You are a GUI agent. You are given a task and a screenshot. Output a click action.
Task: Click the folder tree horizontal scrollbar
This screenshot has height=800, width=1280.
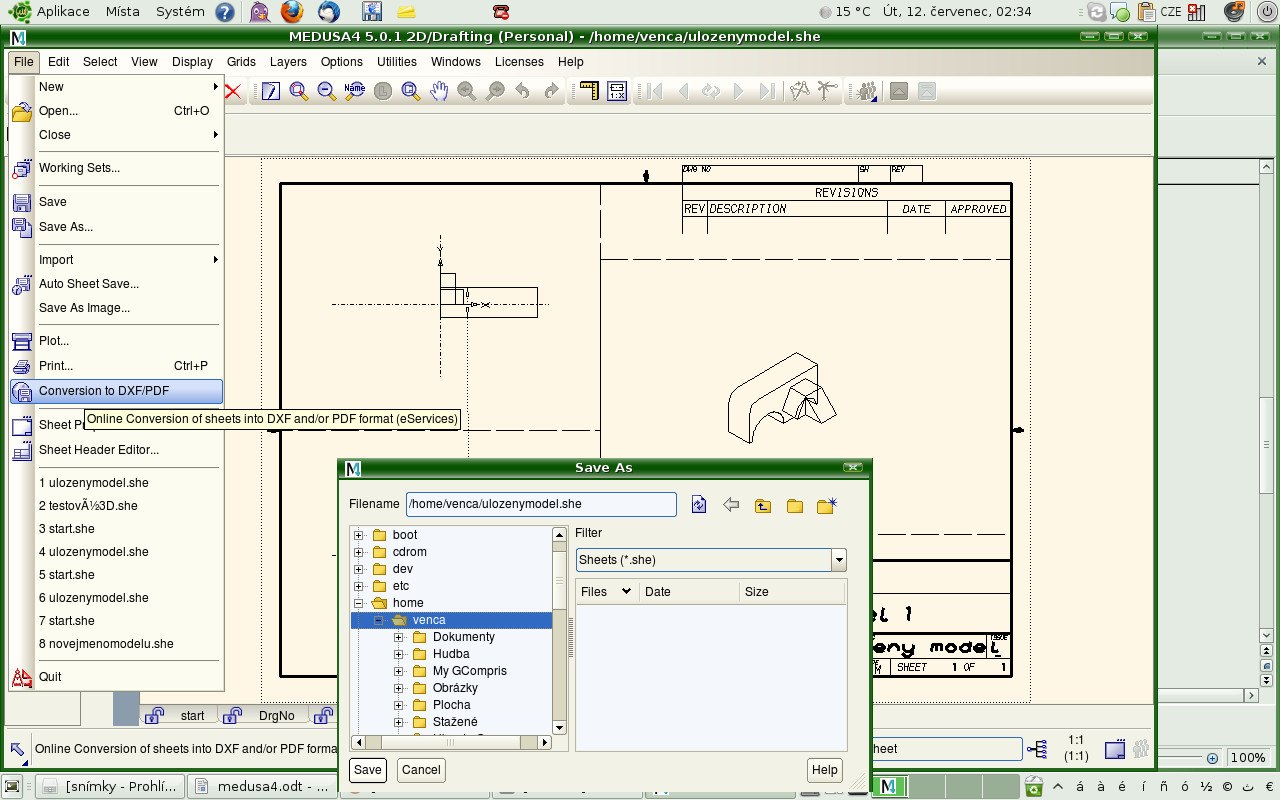452,742
